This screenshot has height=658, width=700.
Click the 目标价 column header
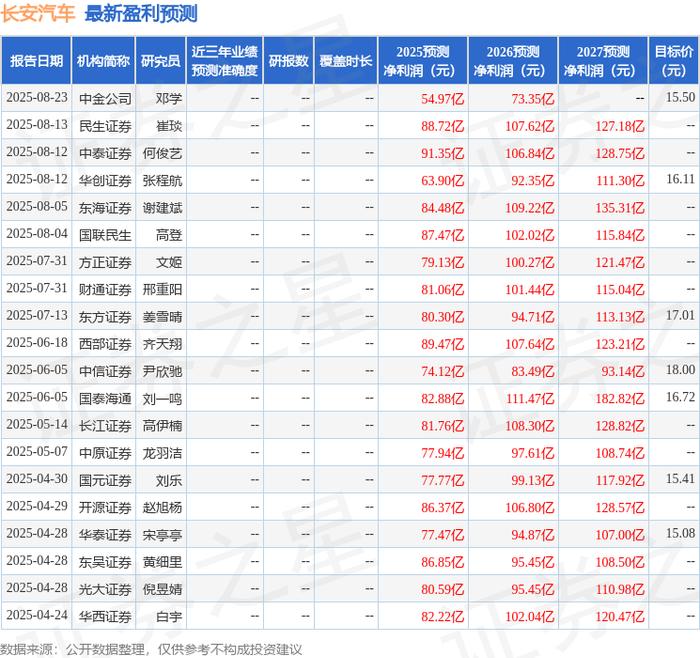pyautogui.click(x=674, y=61)
